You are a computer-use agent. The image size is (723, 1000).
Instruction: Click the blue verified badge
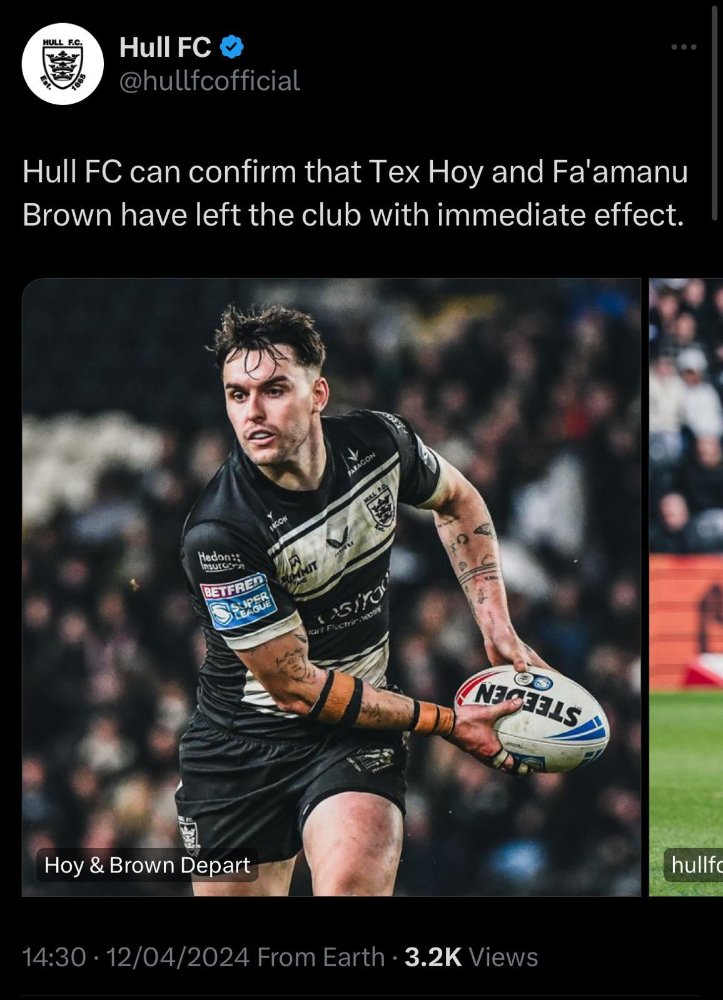[231, 47]
